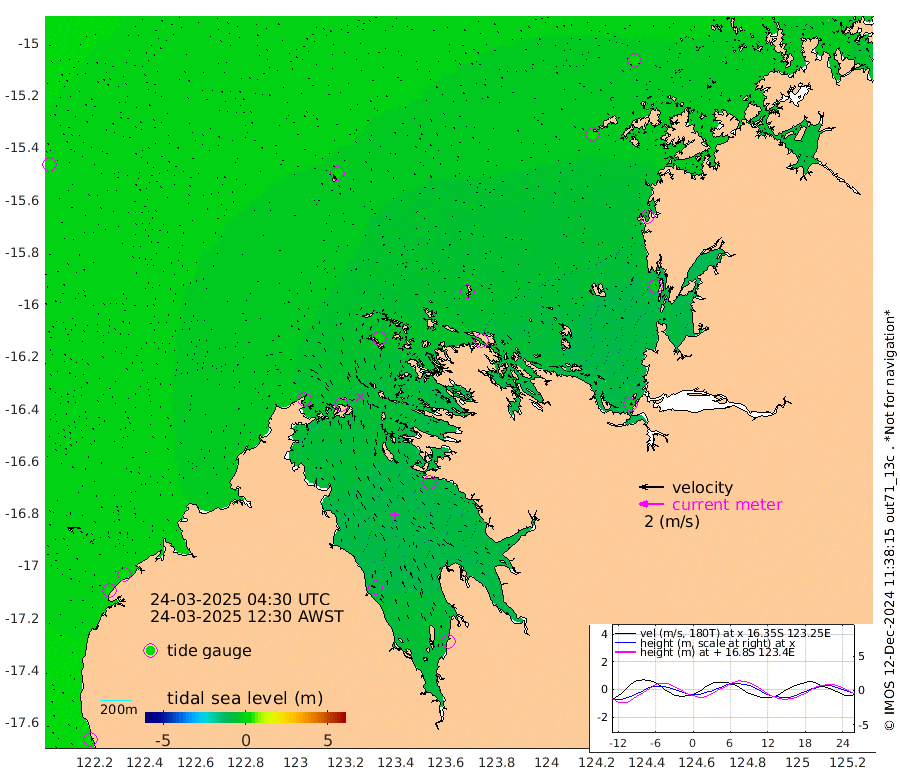Screen dimensions: 900x780
Task: Select tide gauge circle near 16.13S 123.33E
Action: coord(379,339)
